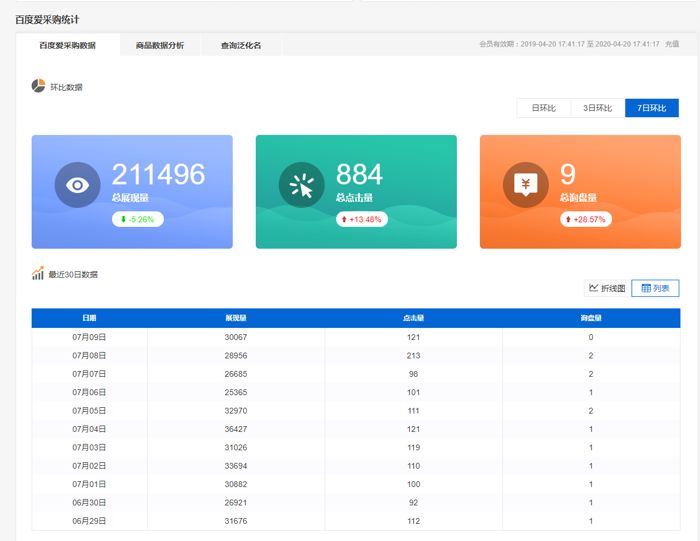The image size is (700, 541).
Task: Click the 30882 impressions value
Action: pyautogui.click(x=236, y=484)
